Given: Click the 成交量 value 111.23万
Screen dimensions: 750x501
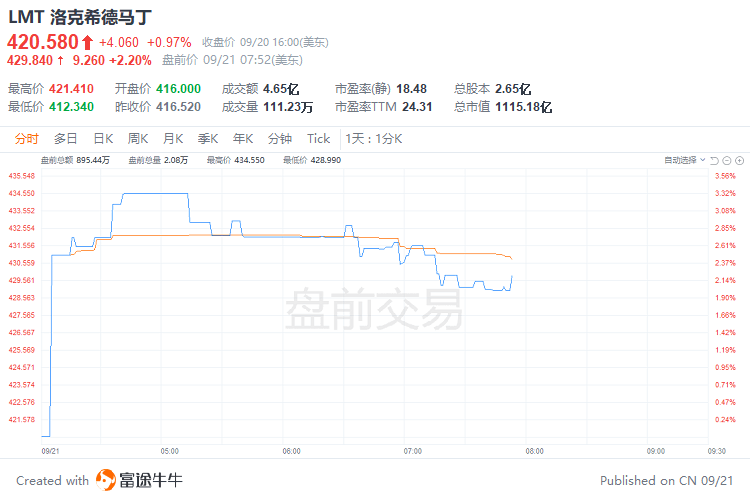Looking at the screenshot, I should 288,107.
